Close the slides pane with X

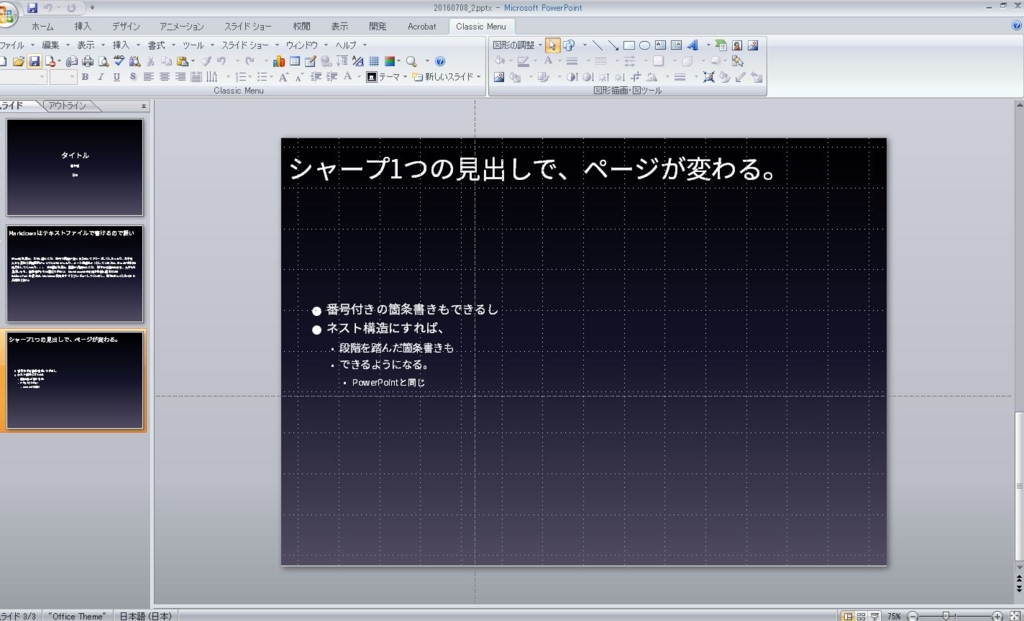(x=144, y=106)
